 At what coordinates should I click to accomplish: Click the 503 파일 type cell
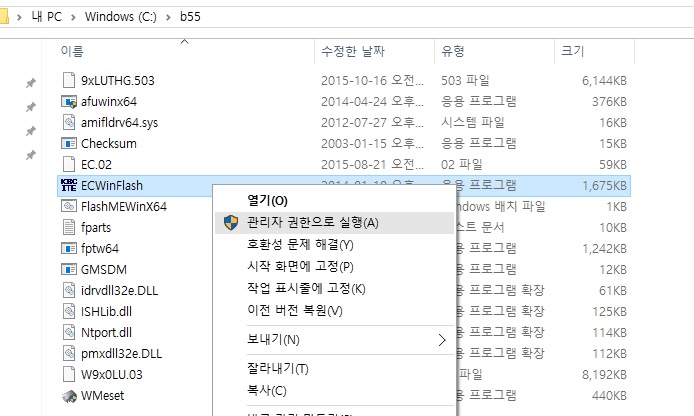465,81
